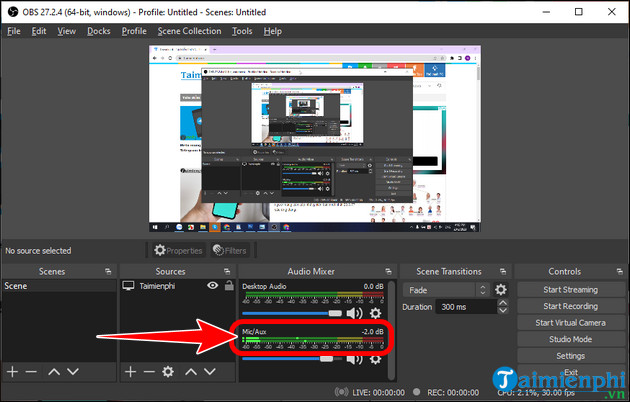Click the Mic/Aux volume slider handle
This screenshot has width=630, height=402.
[326, 359]
